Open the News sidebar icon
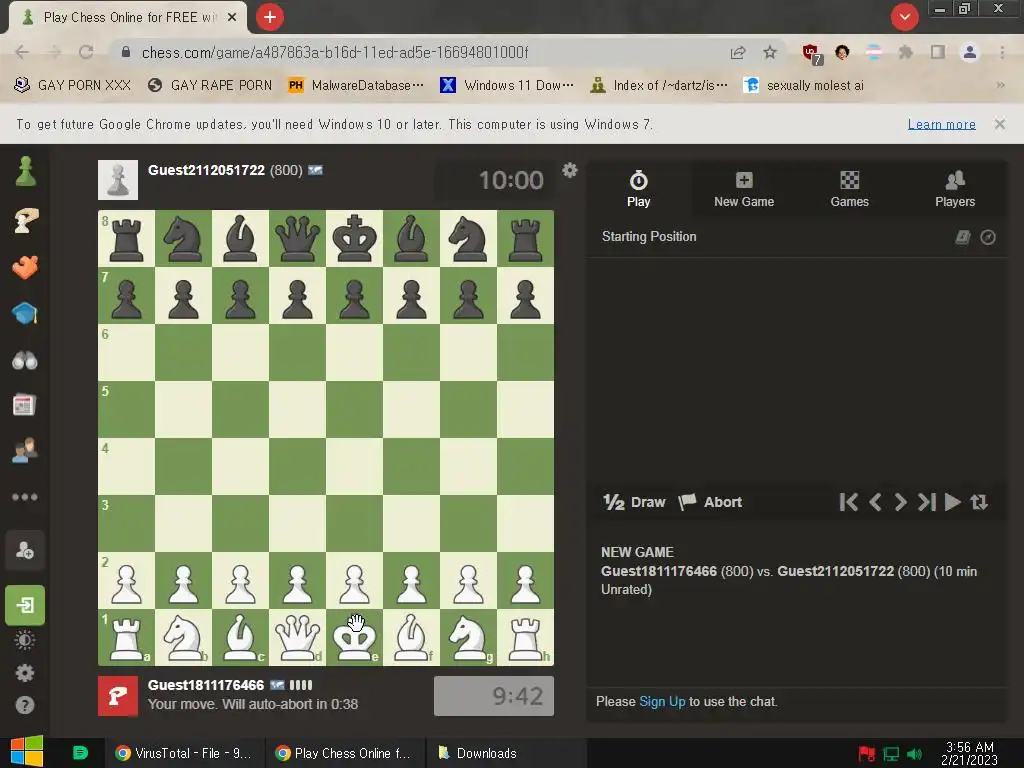 [25, 405]
